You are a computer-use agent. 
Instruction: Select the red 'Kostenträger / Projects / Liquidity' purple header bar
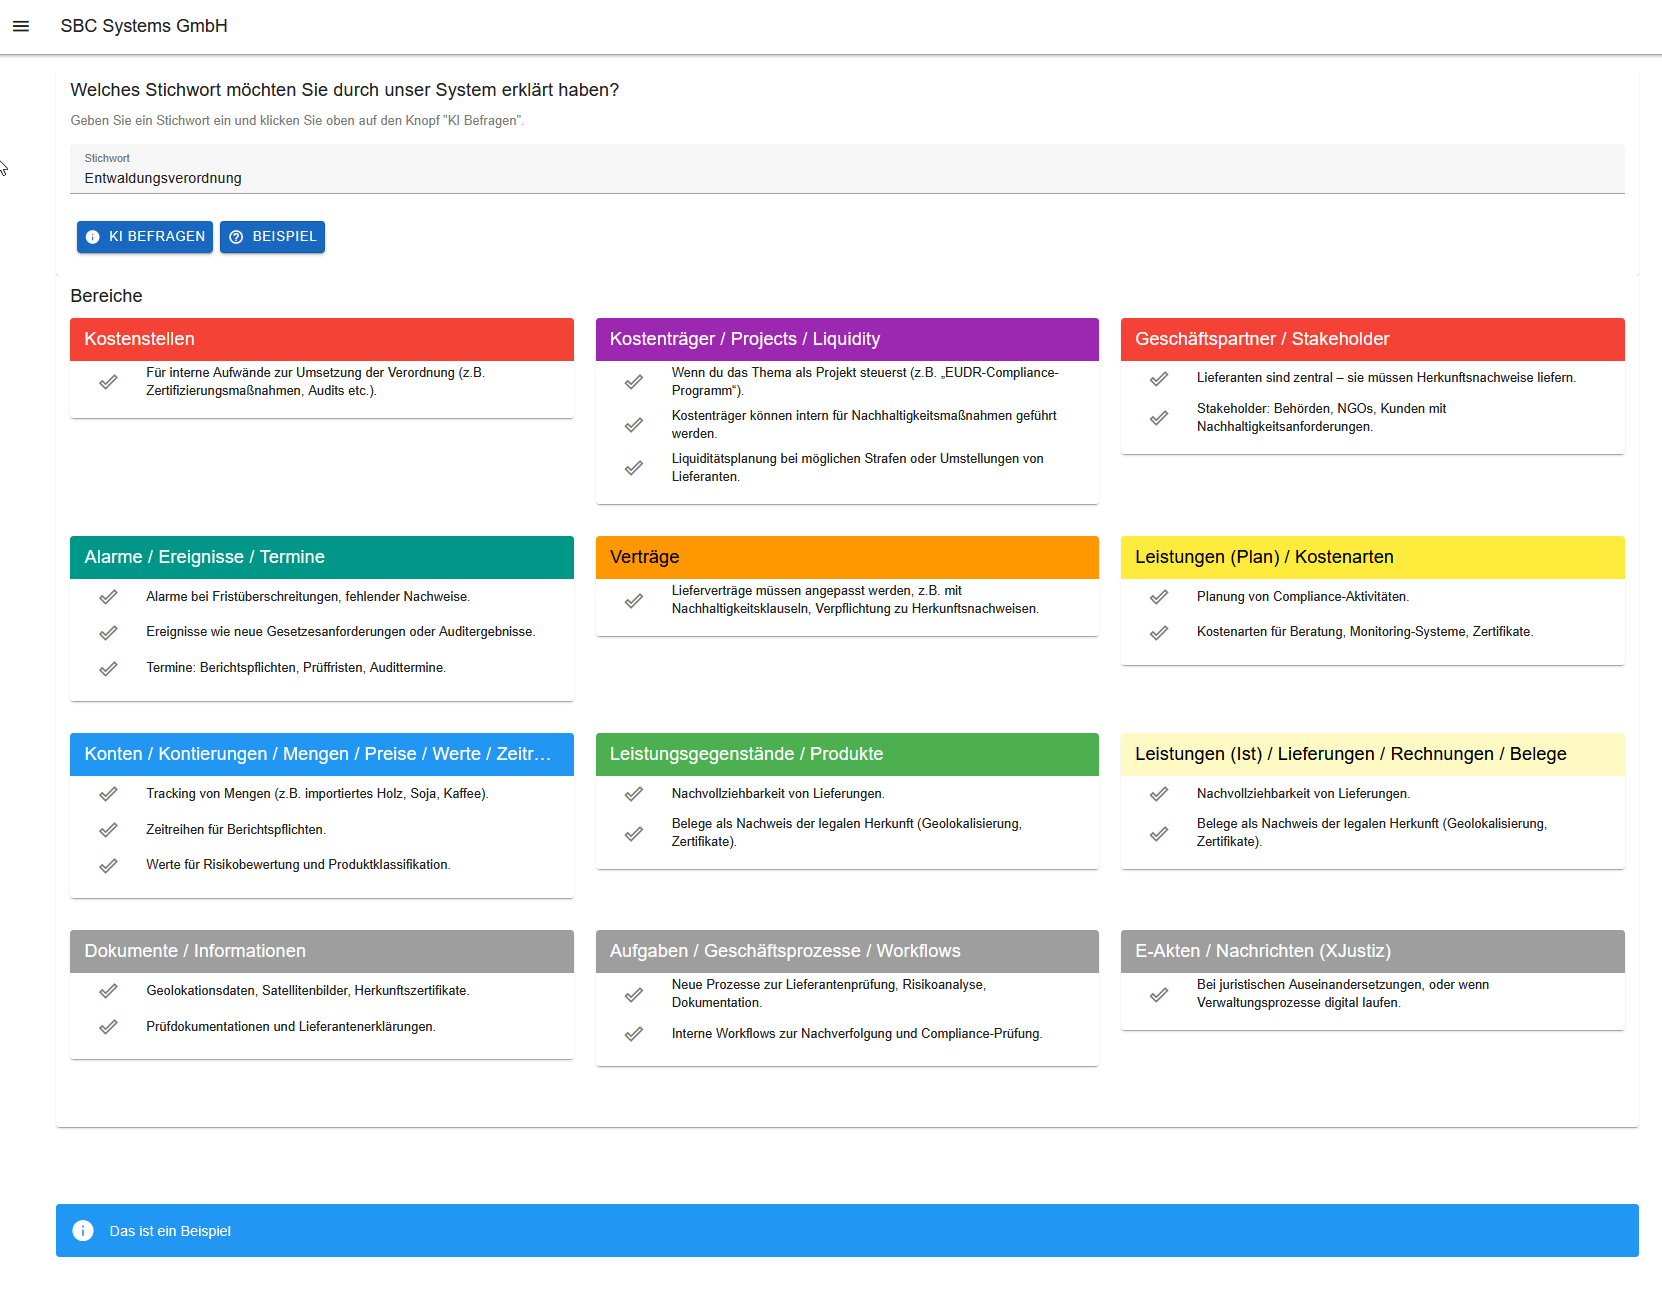[x=847, y=339]
